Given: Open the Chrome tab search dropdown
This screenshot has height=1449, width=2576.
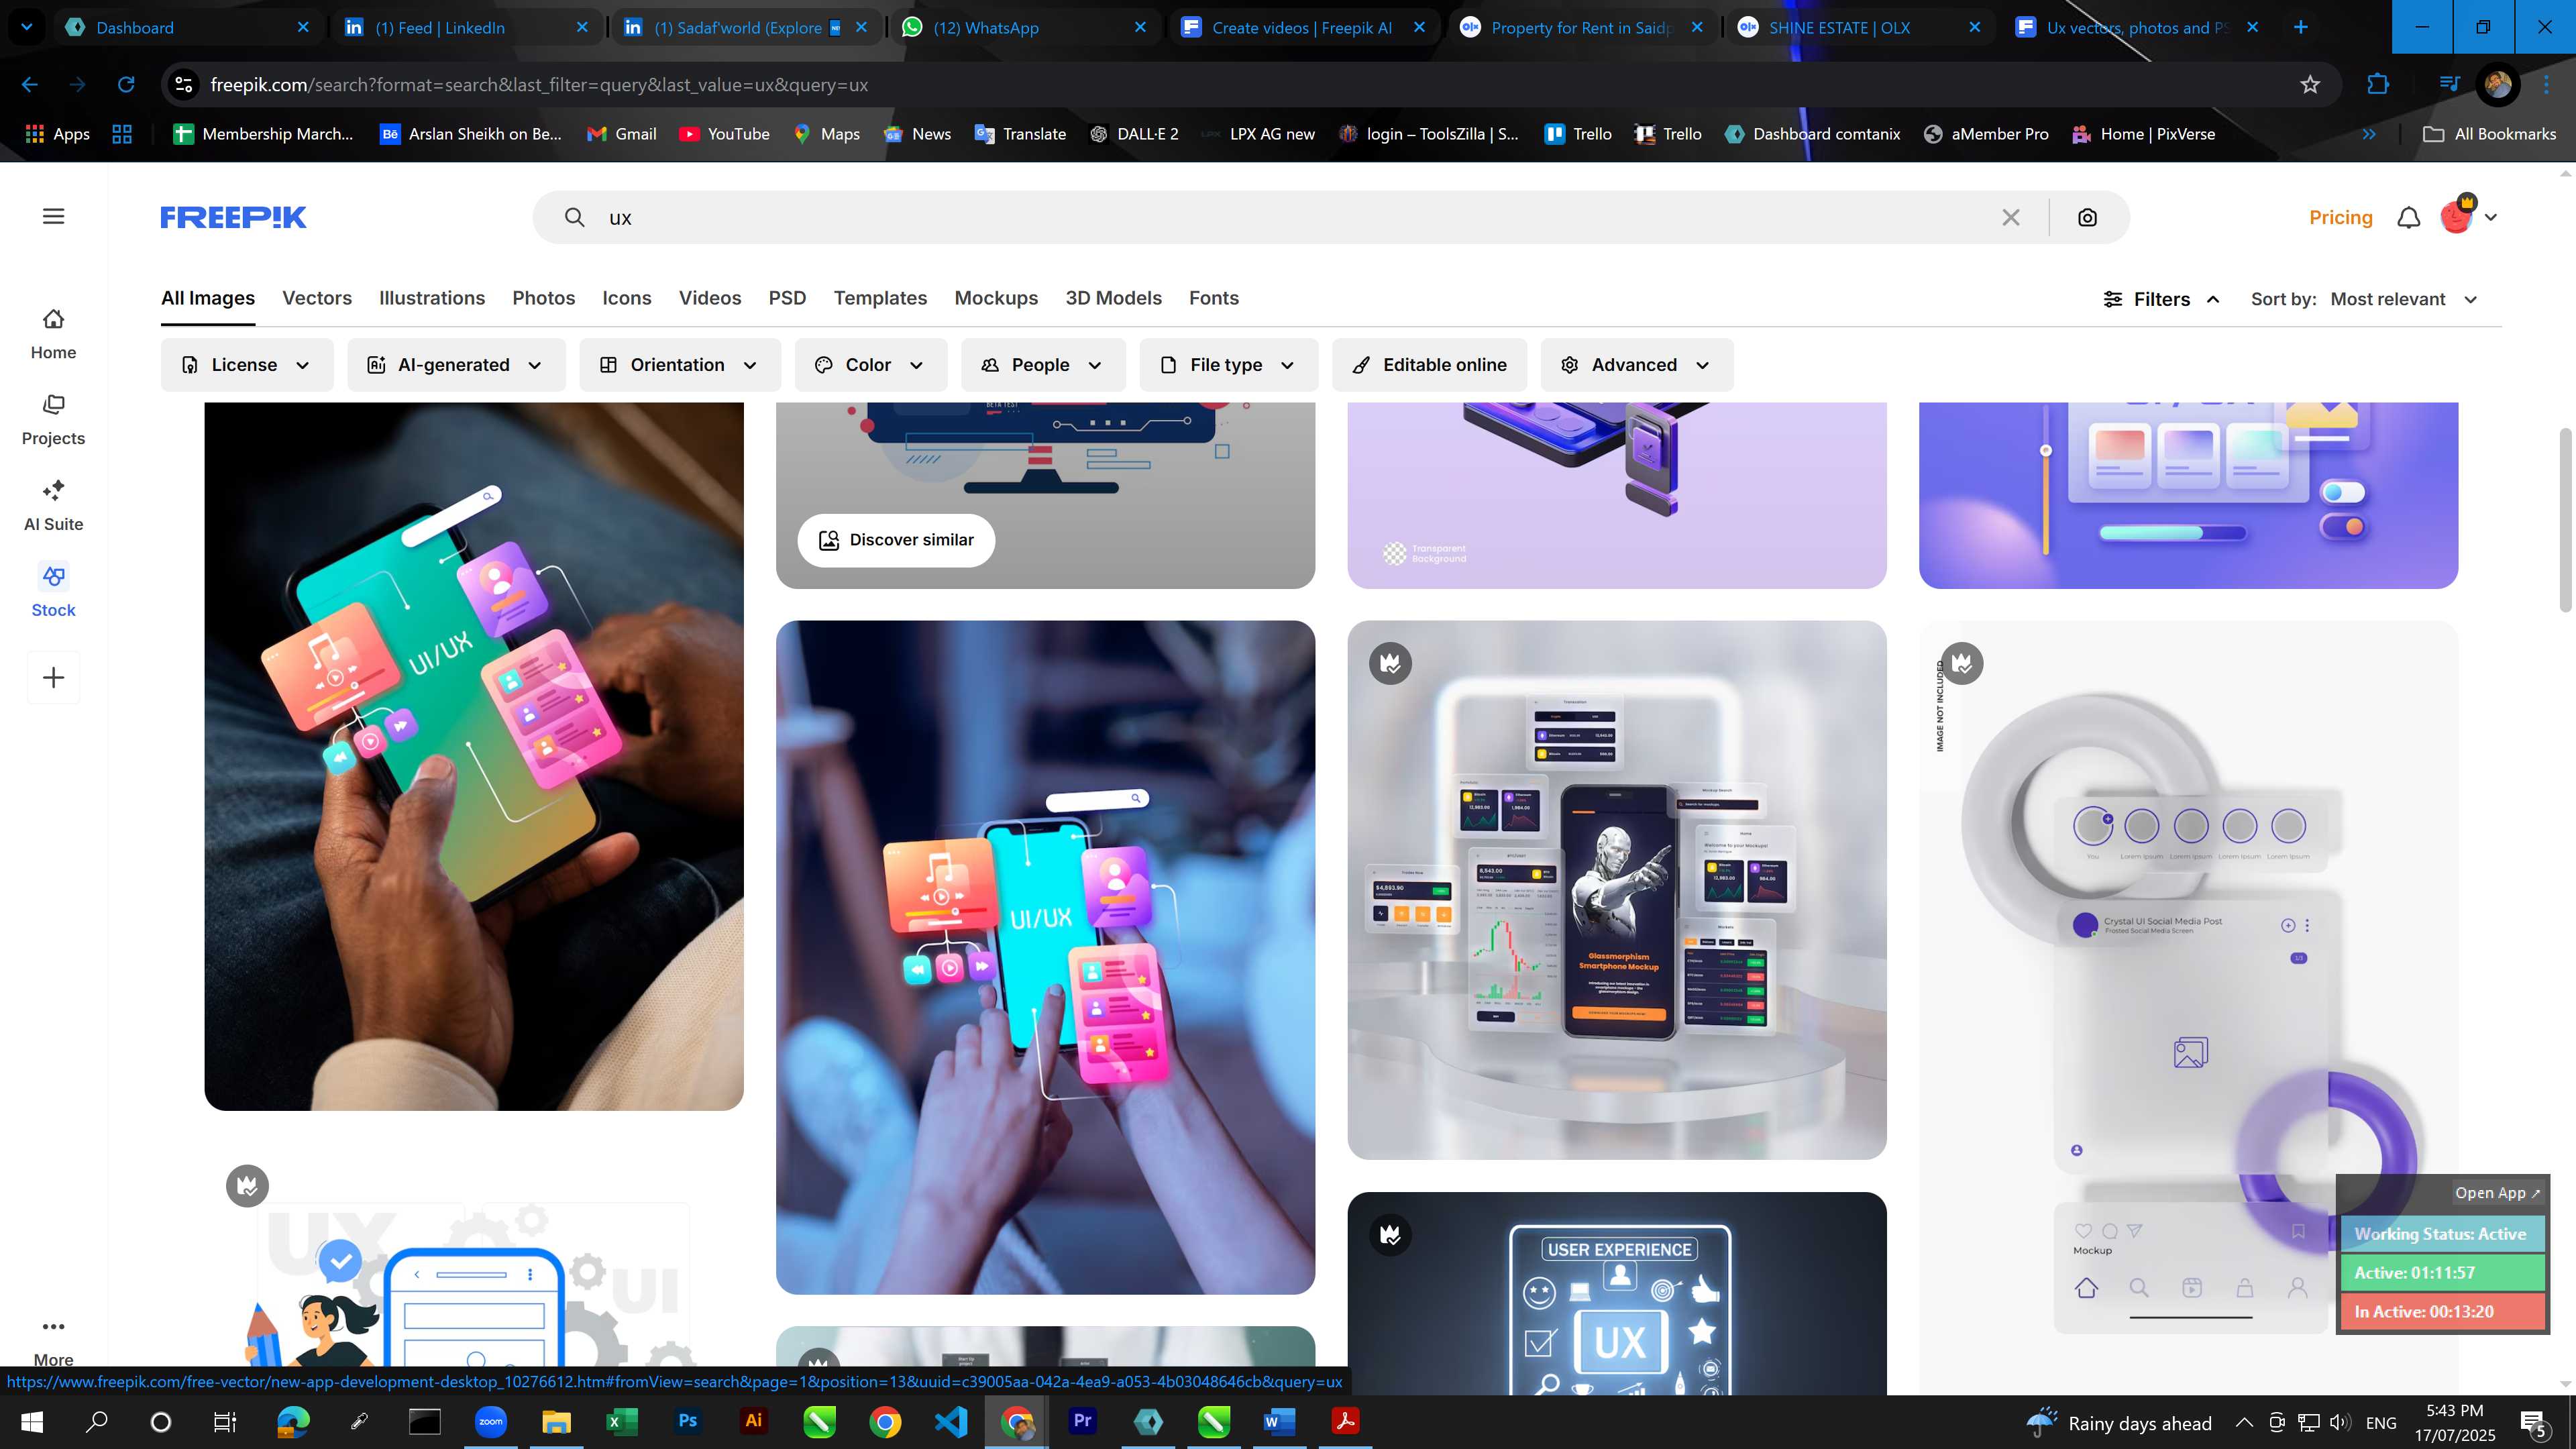Looking at the screenshot, I should pyautogui.click(x=27, y=27).
